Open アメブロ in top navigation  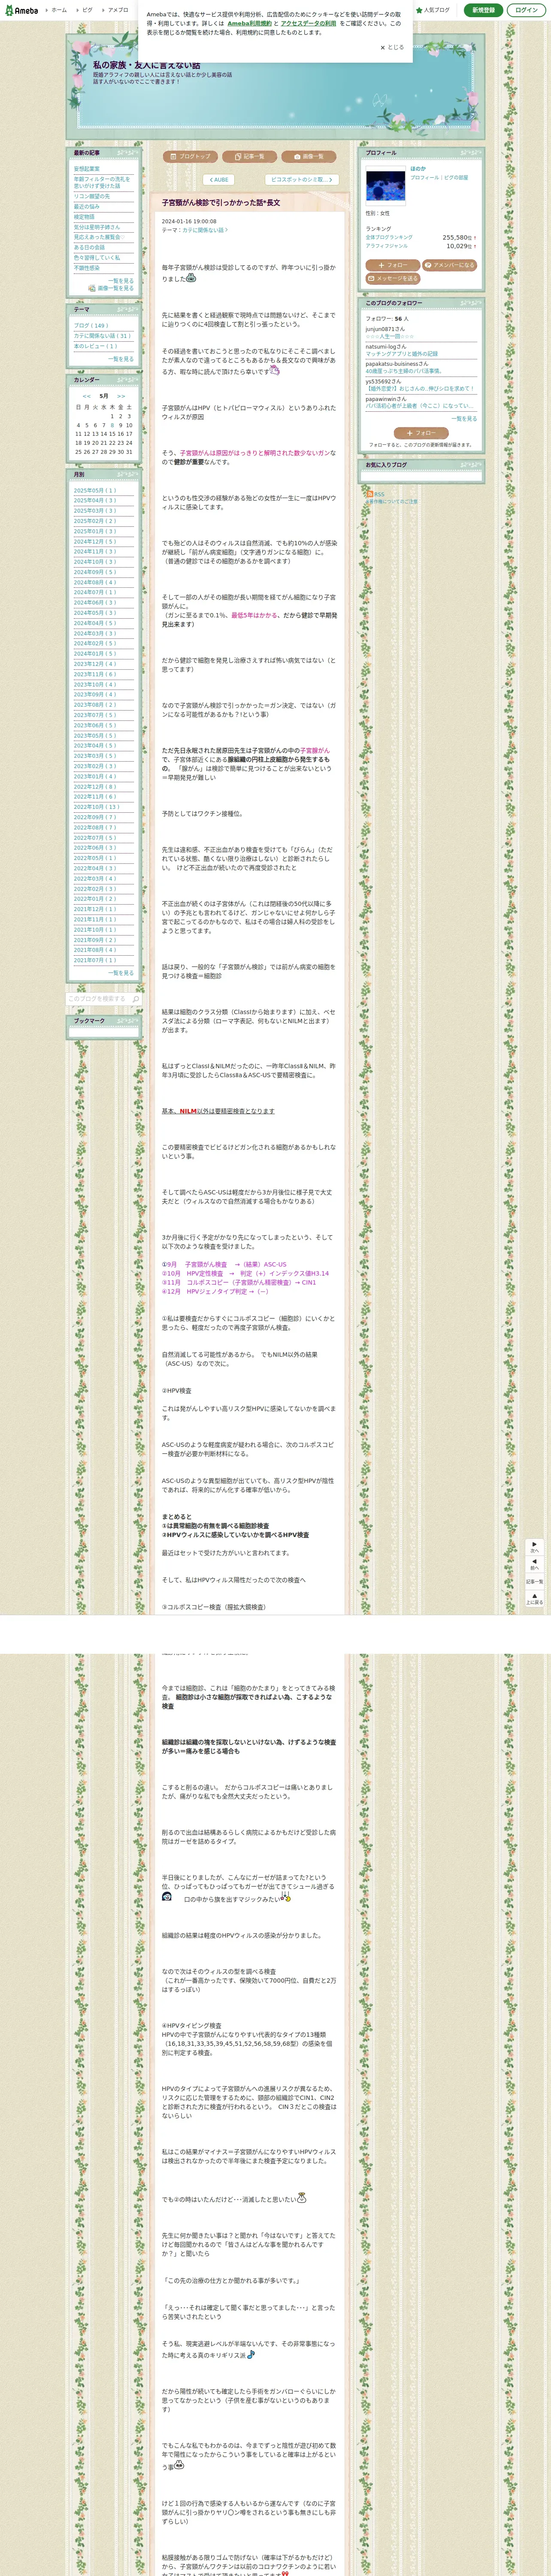pos(118,10)
